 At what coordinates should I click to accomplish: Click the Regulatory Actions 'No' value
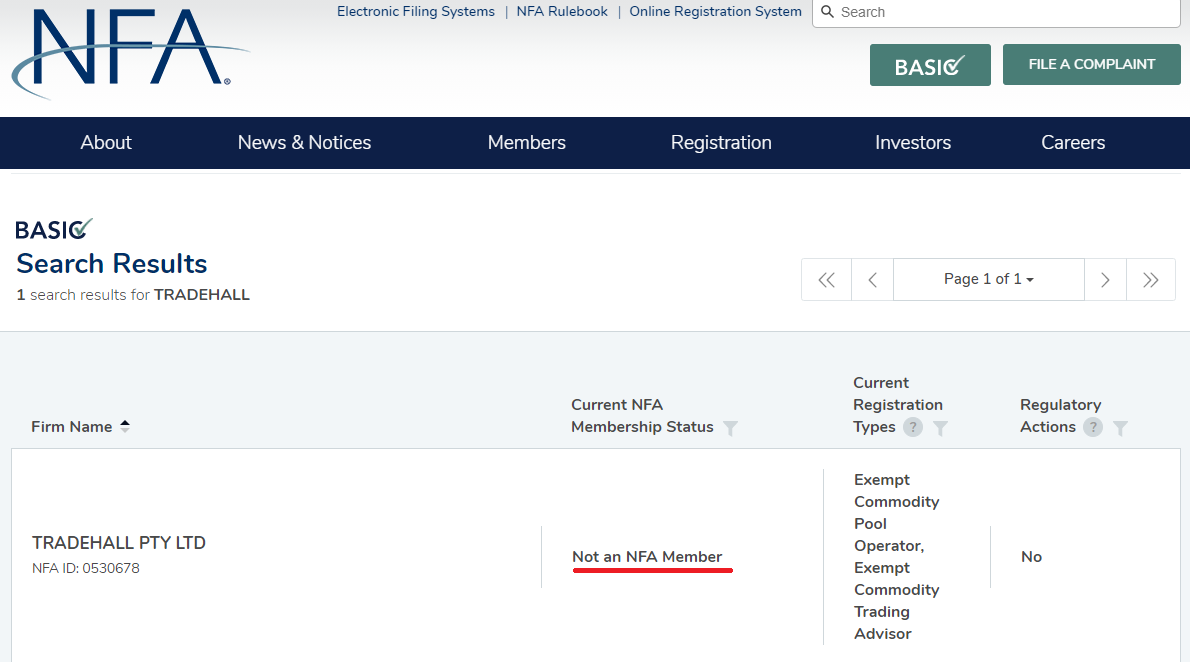pos(1031,556)
